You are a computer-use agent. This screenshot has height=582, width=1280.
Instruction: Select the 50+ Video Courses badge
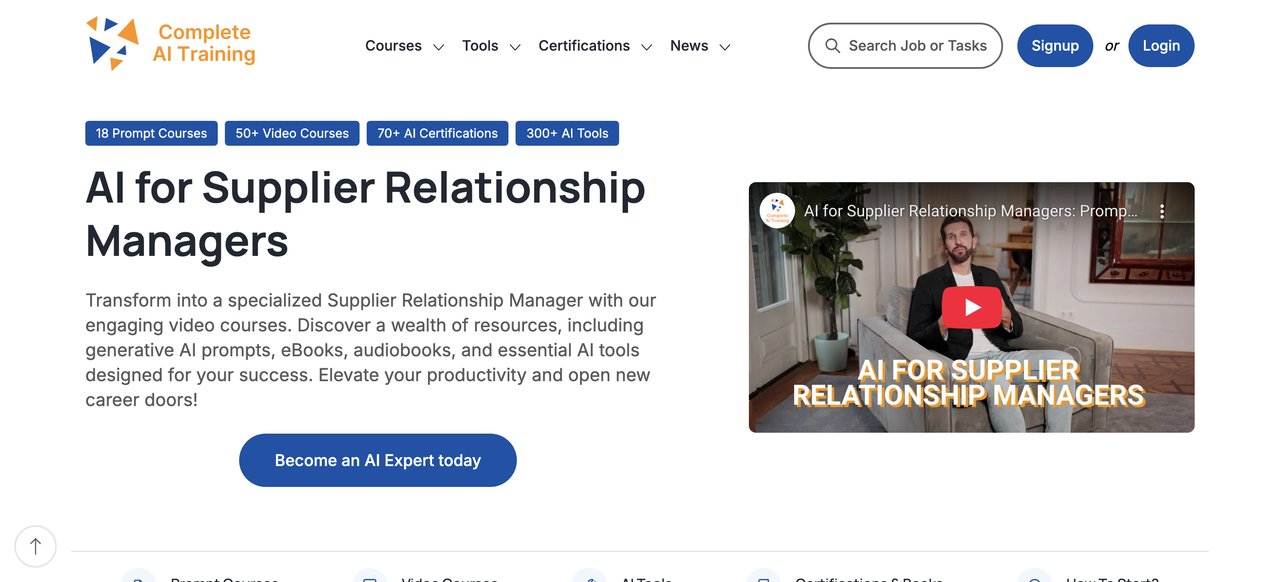pos(292,133)
